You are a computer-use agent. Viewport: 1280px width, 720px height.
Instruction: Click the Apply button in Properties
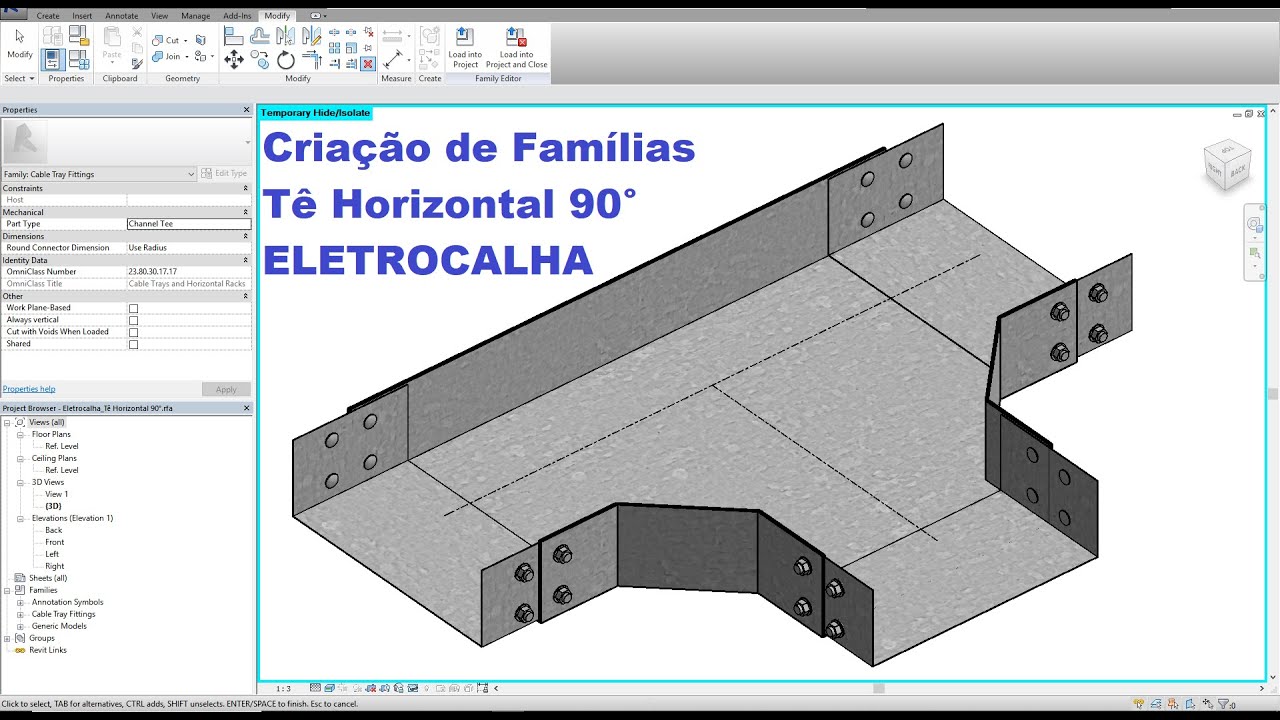[226, 389]
